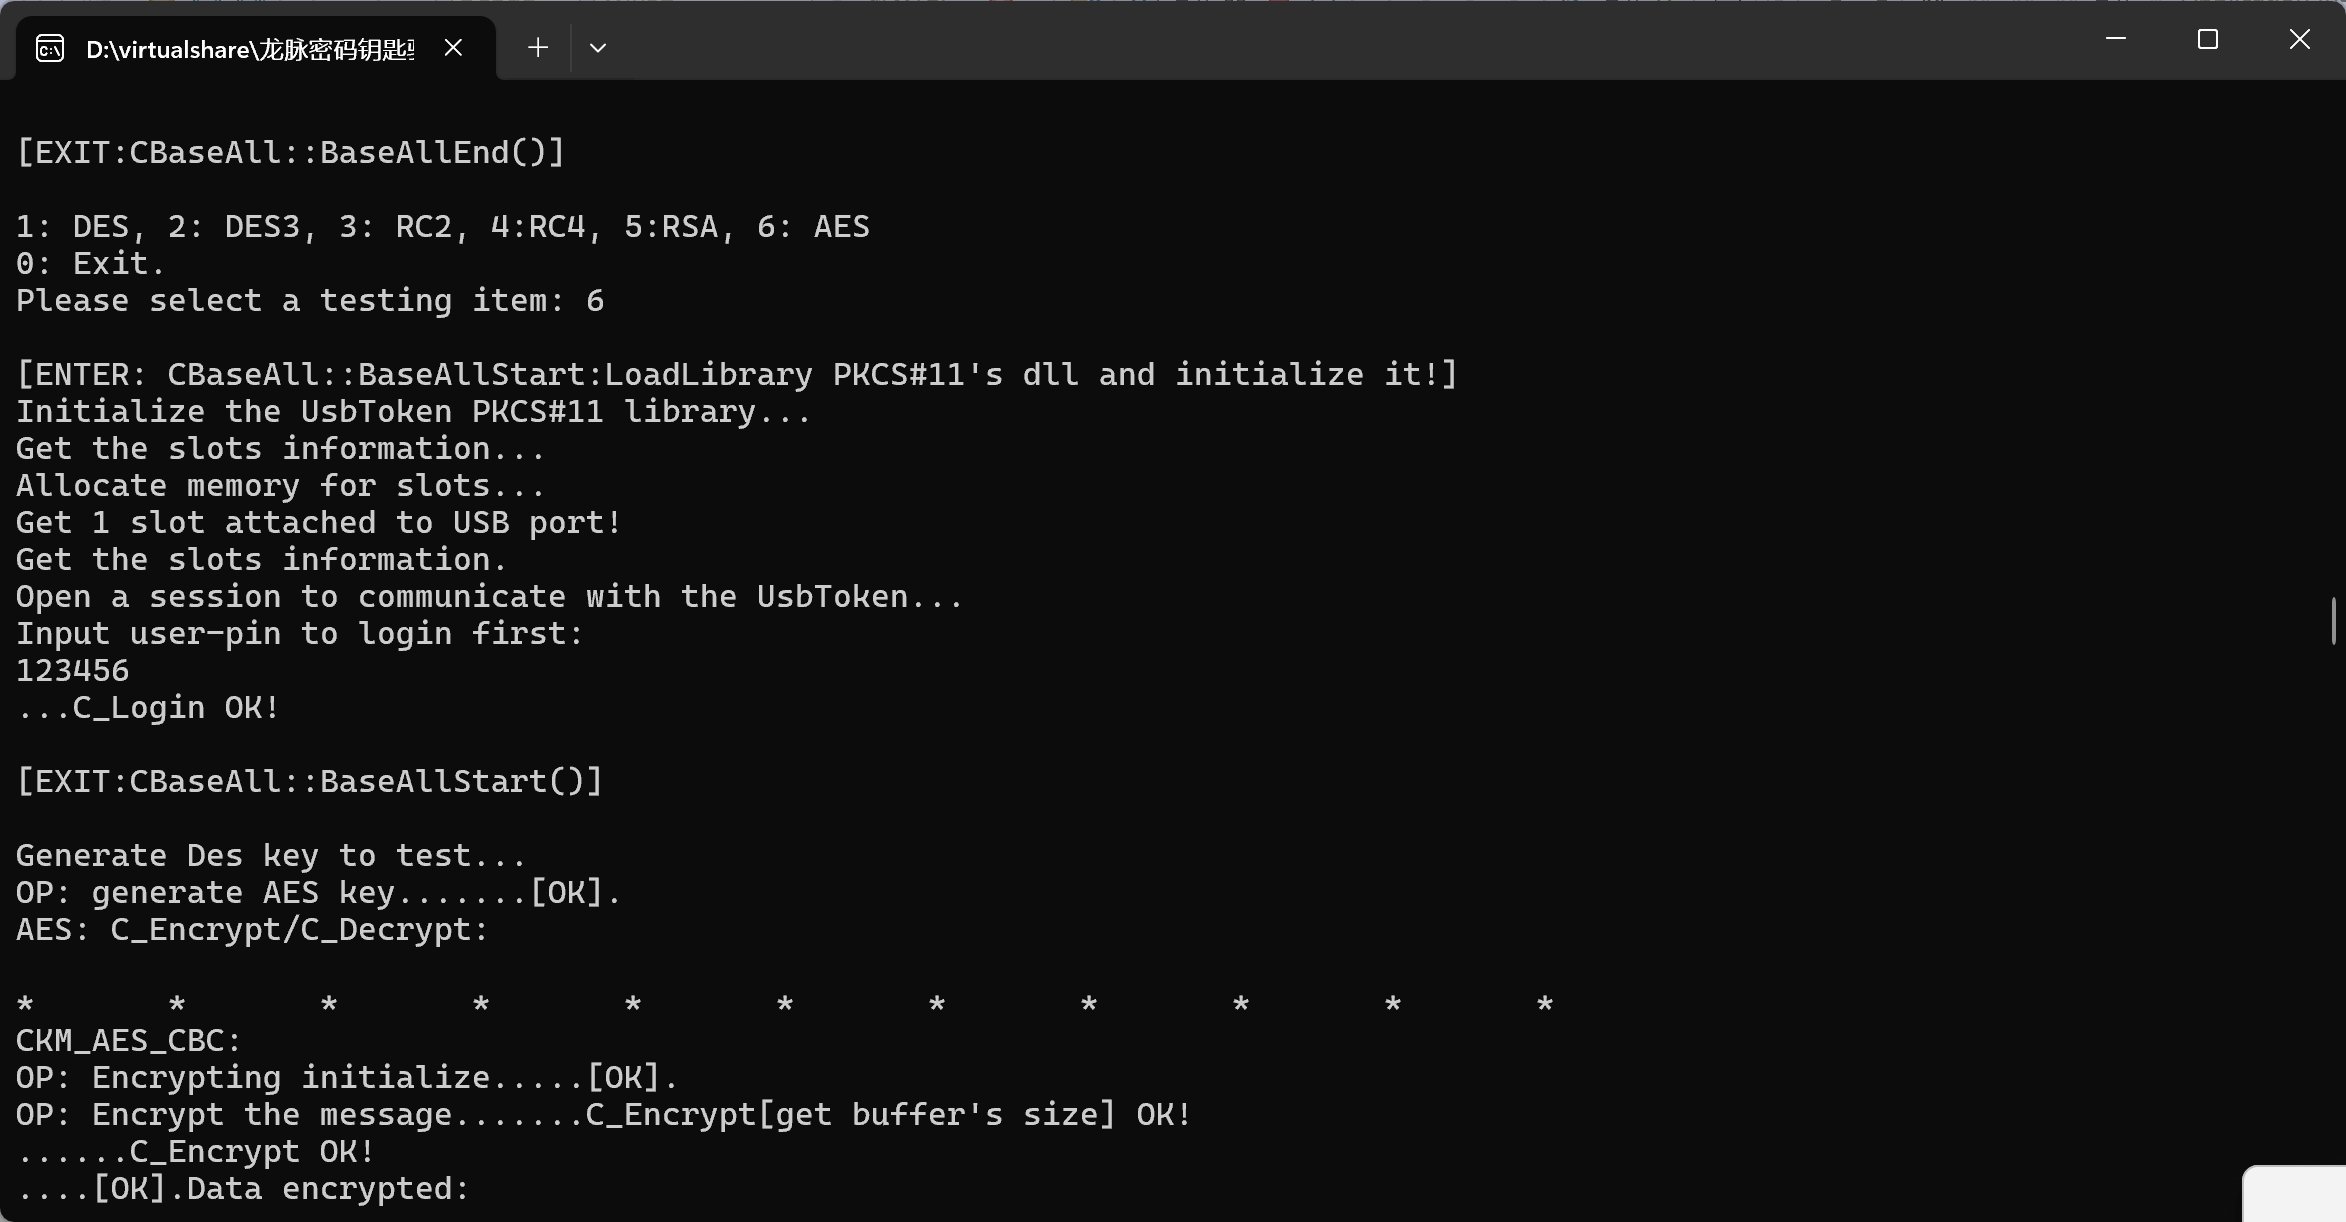Close the terminal window
This screenshot has height=1222, width=2346.
click(2300, 40)
